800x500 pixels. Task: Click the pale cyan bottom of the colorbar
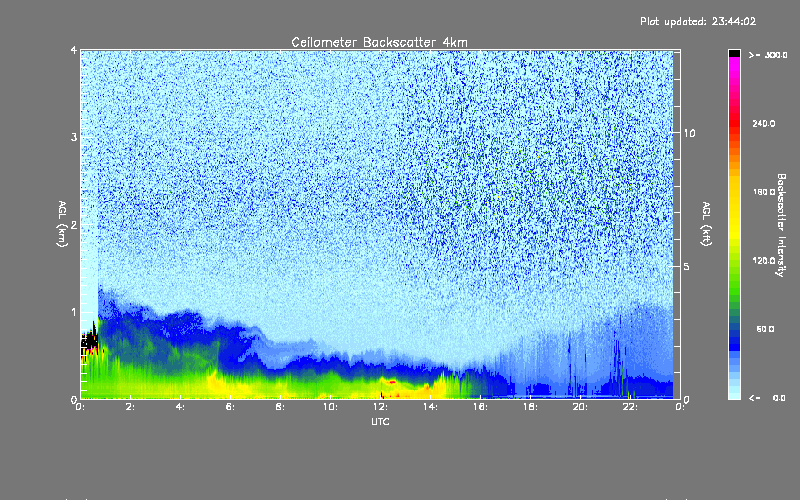(x=734, y=392)
